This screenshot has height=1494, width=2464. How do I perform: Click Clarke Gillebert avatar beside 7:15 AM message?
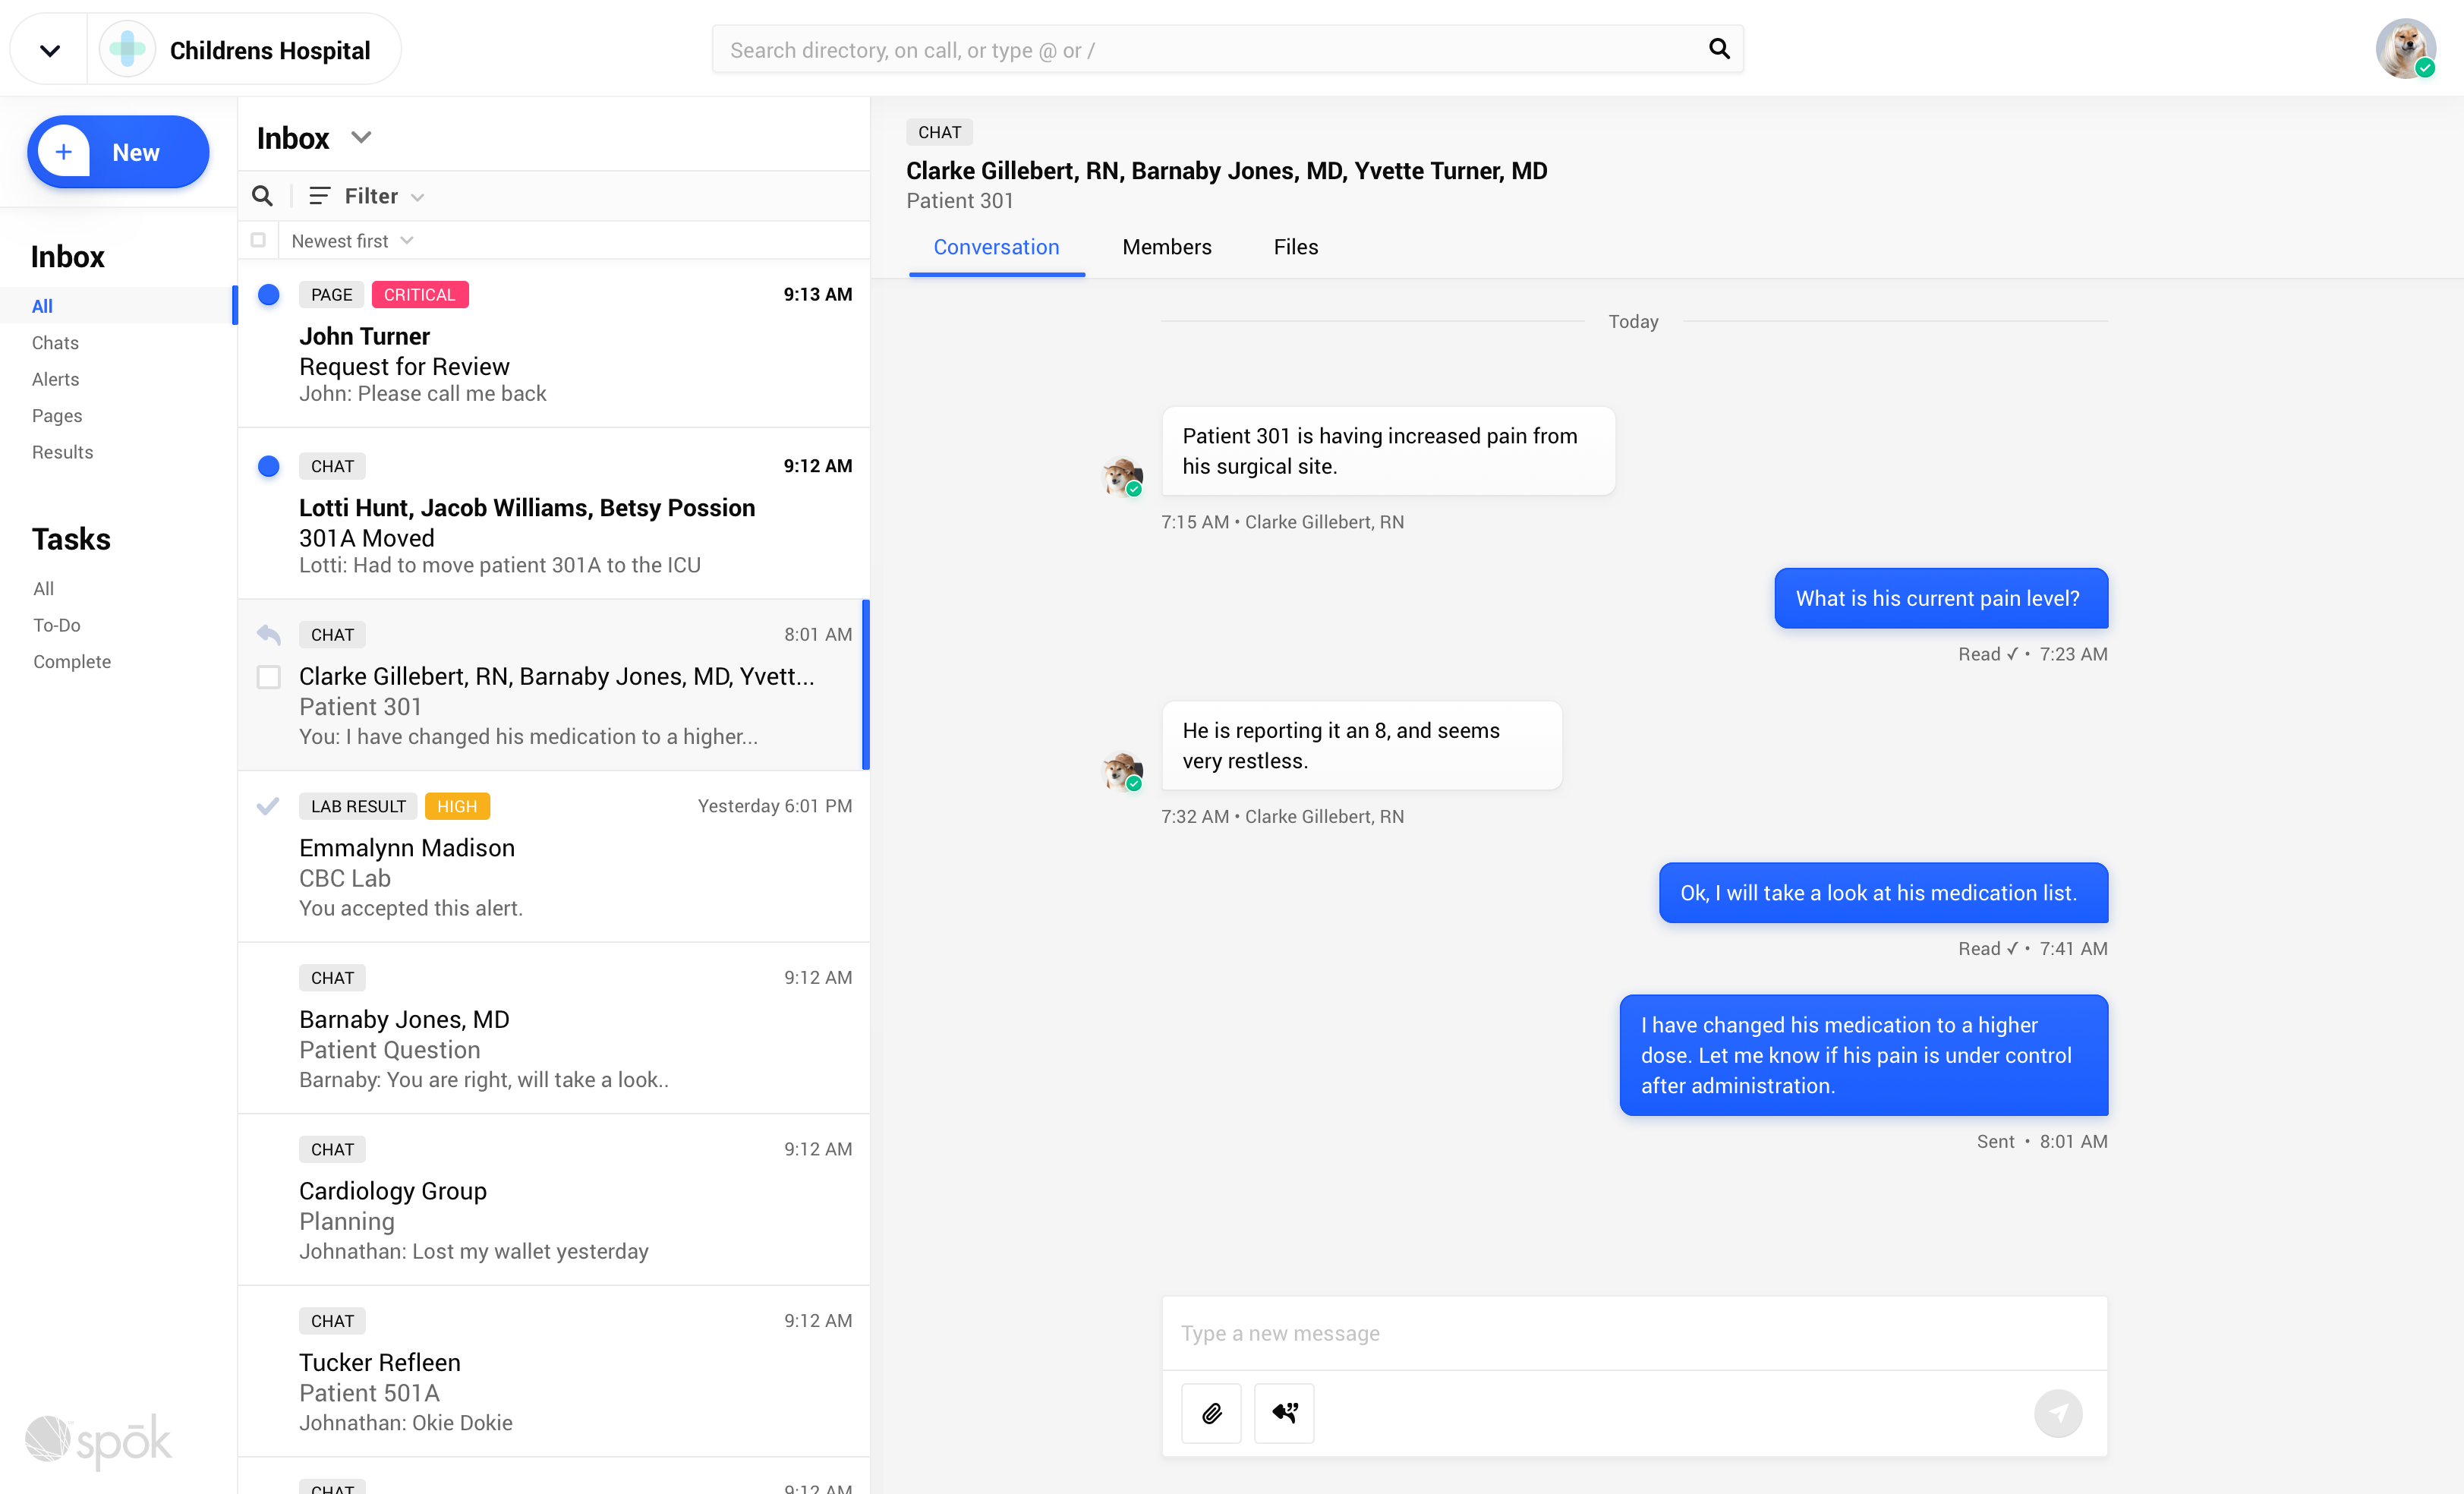click(1122, 477)
